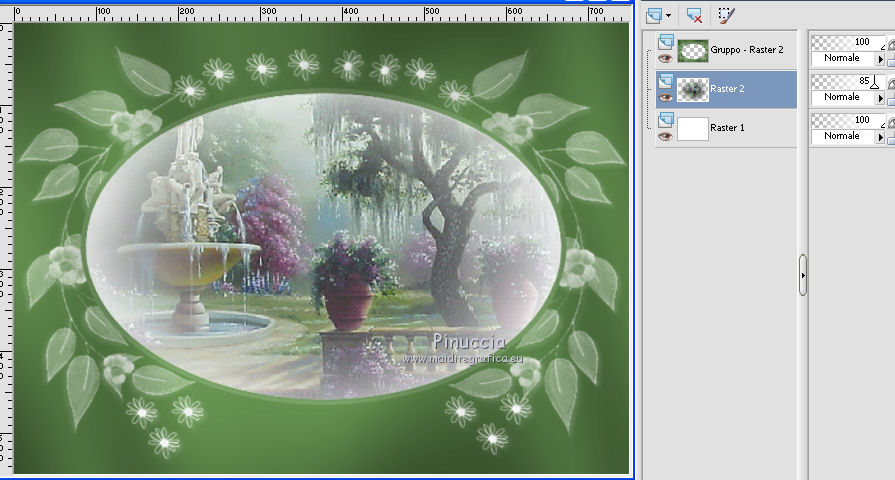895x480 pixels.
Task: Open the Normale blend mode dropdown for Raster 2
Action: [x=880, y=98]
